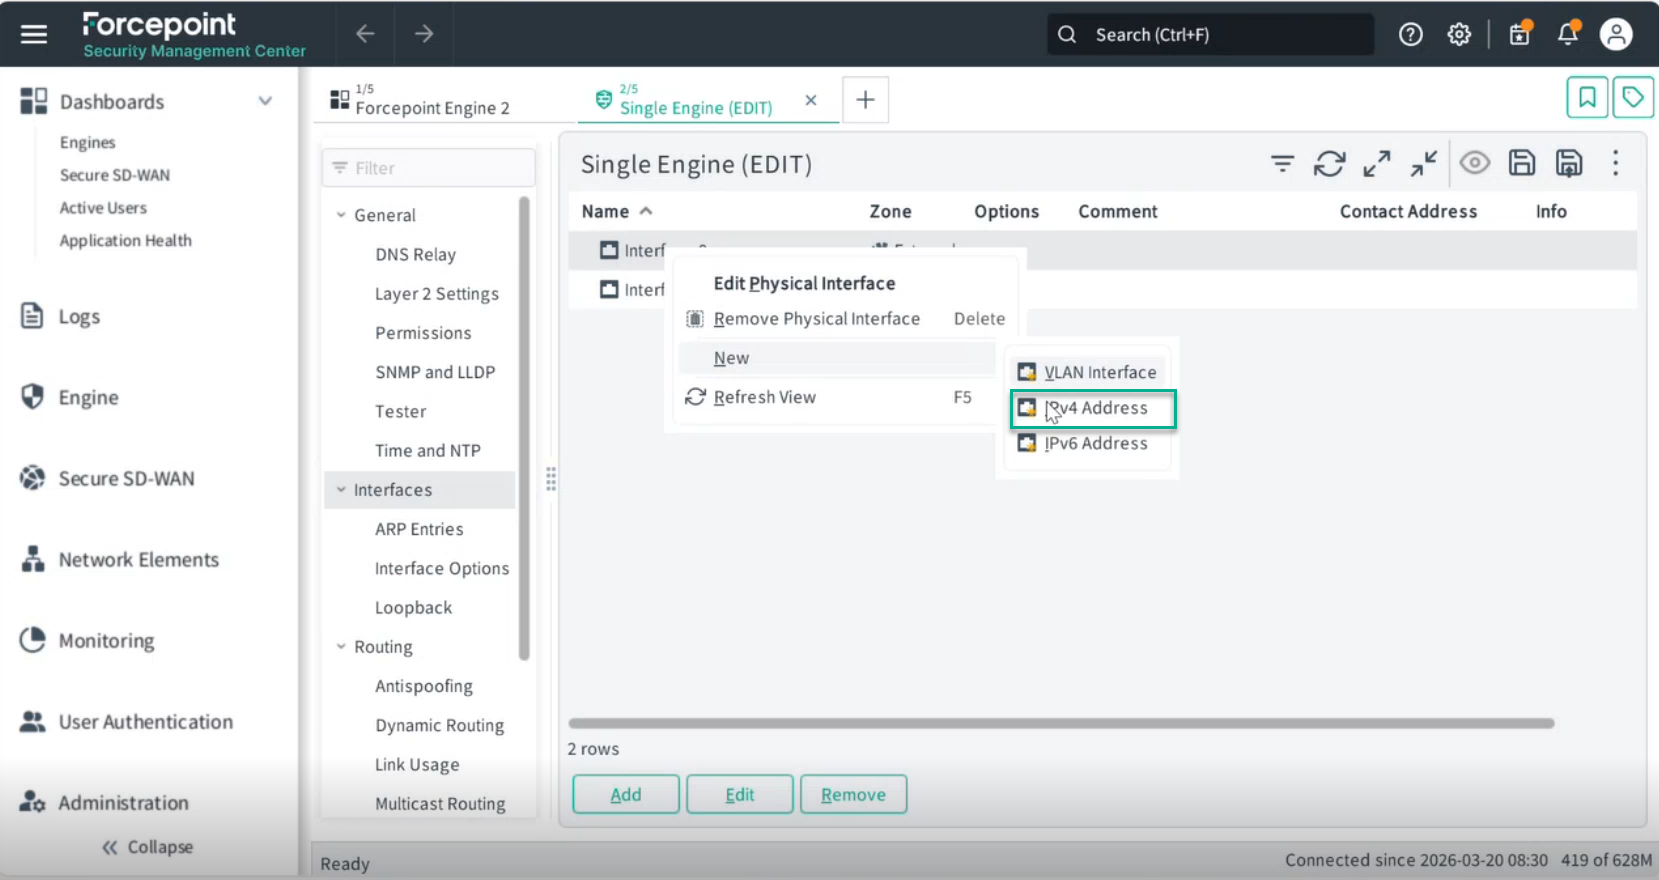
Task: Click the tree panel vertical scrollbar
Action: [524, 428]
